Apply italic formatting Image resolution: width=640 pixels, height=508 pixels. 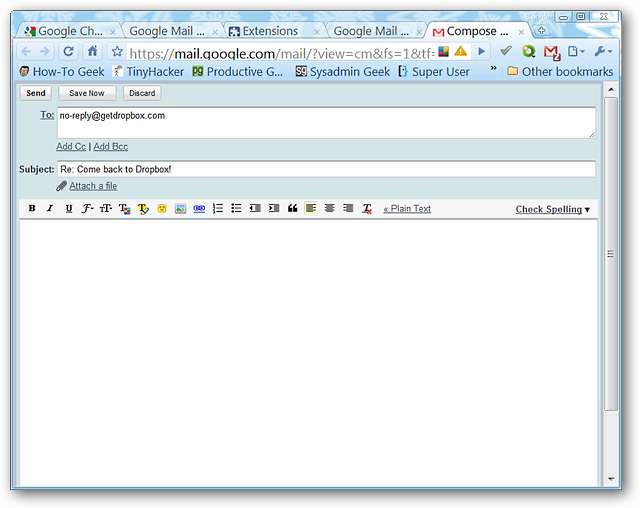[50, 209]
